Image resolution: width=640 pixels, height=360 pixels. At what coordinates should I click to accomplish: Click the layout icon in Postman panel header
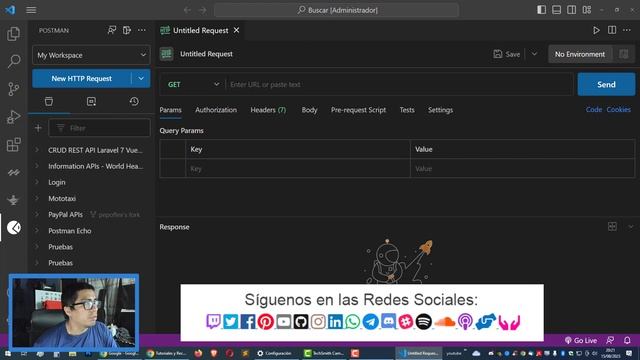[x=127, y=30]
